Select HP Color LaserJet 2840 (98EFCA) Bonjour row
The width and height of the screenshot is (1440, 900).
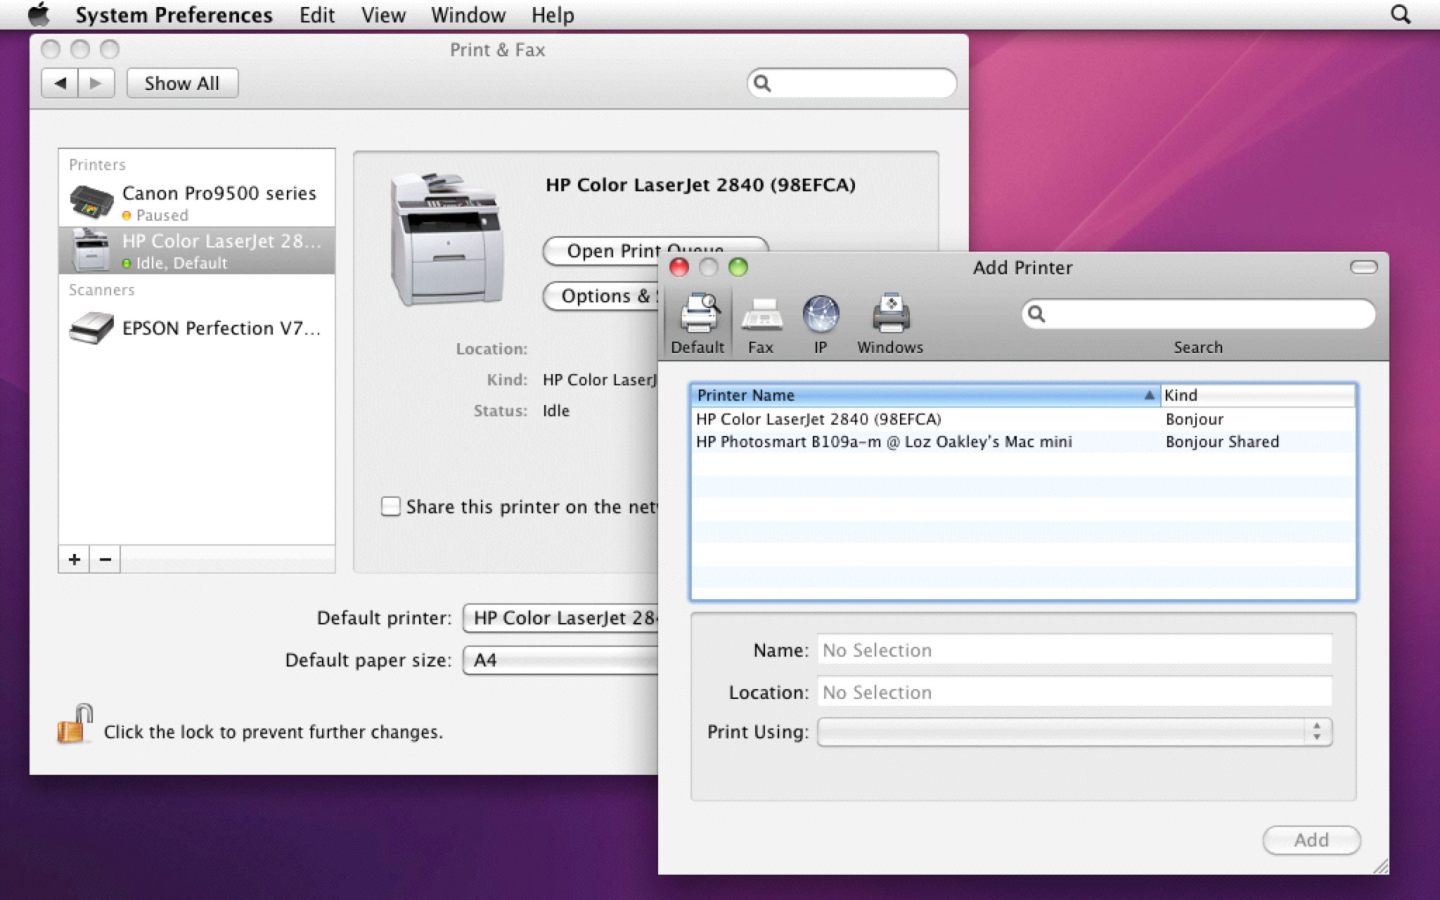(x=1023, y=419)
